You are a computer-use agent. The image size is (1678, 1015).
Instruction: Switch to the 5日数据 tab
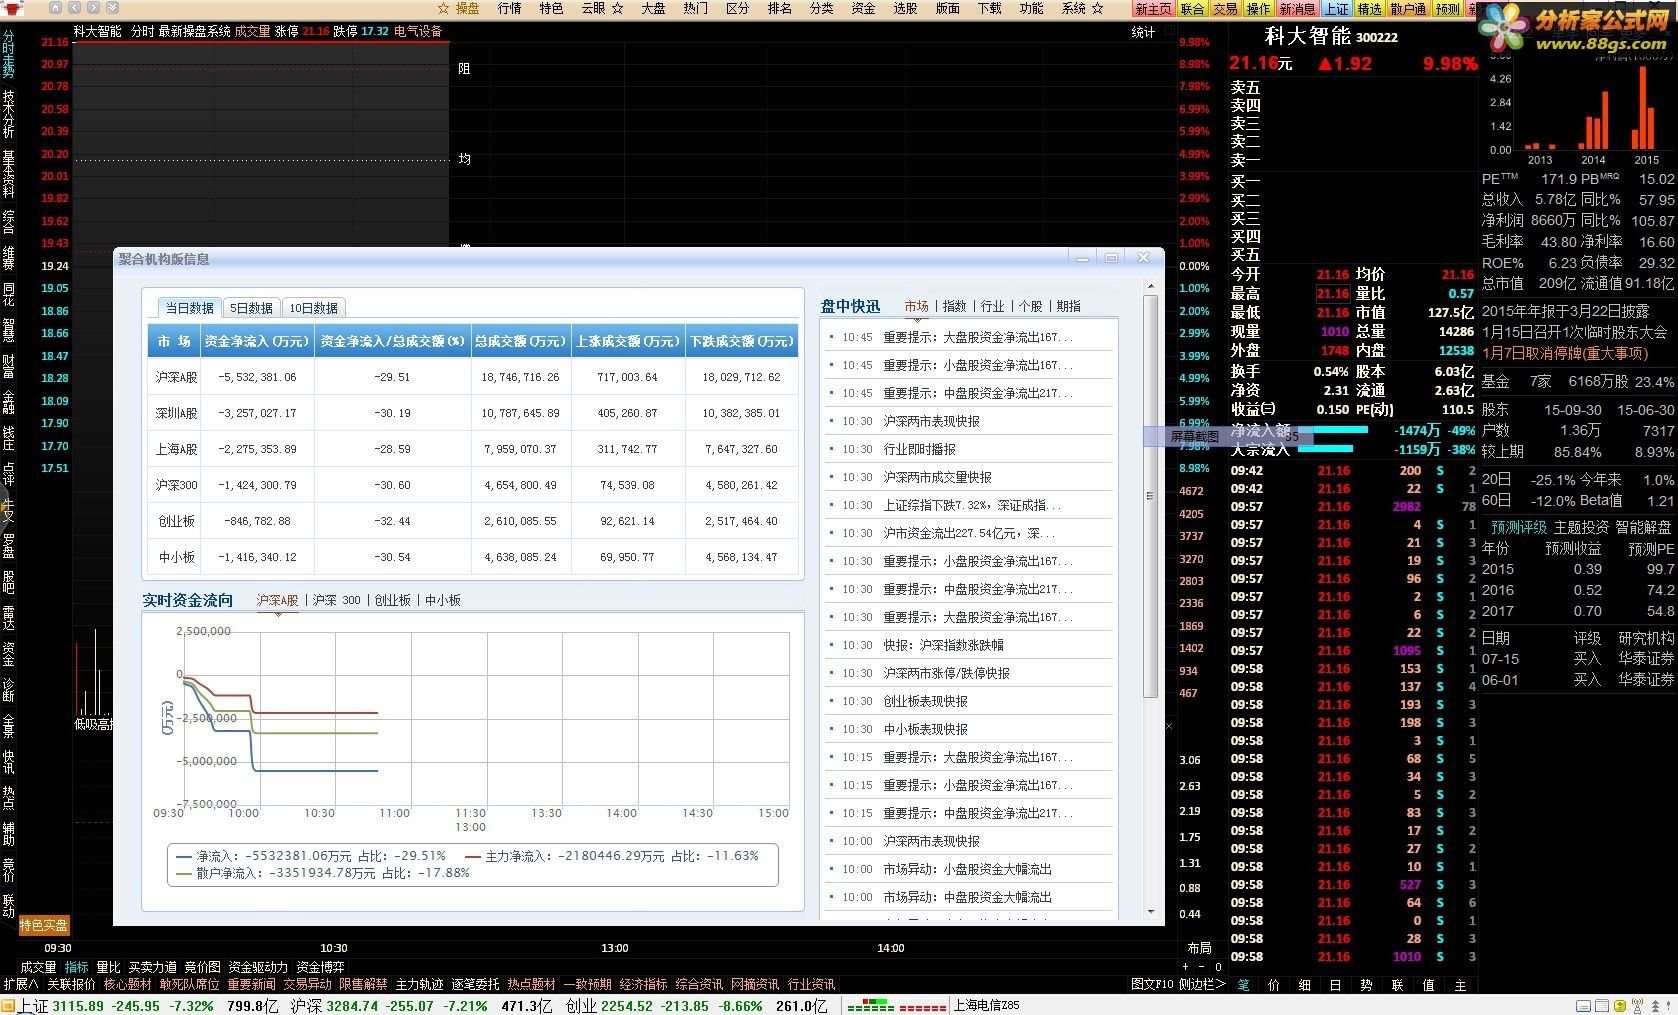click(x=251, y=308)
